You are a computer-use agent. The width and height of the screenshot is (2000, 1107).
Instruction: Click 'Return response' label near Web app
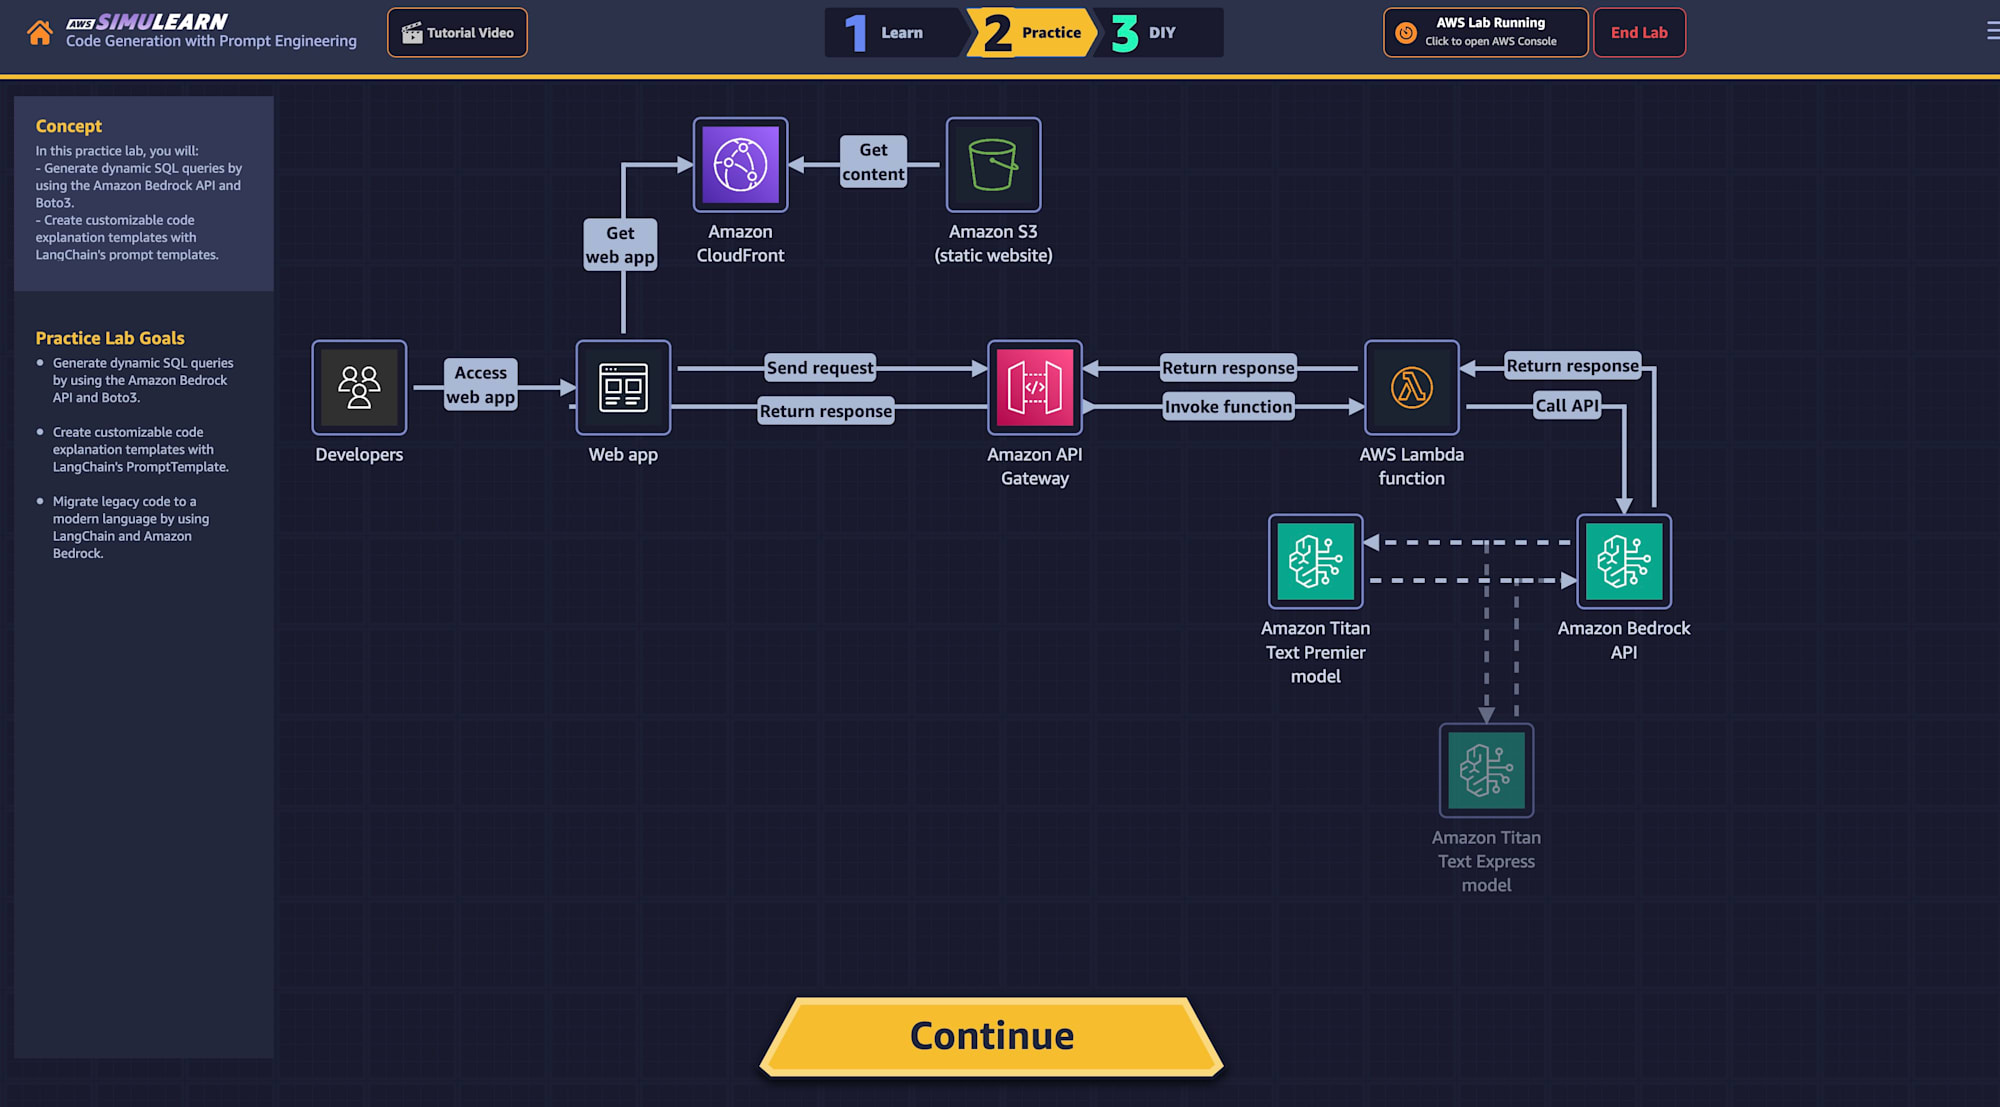pos(825,411)
